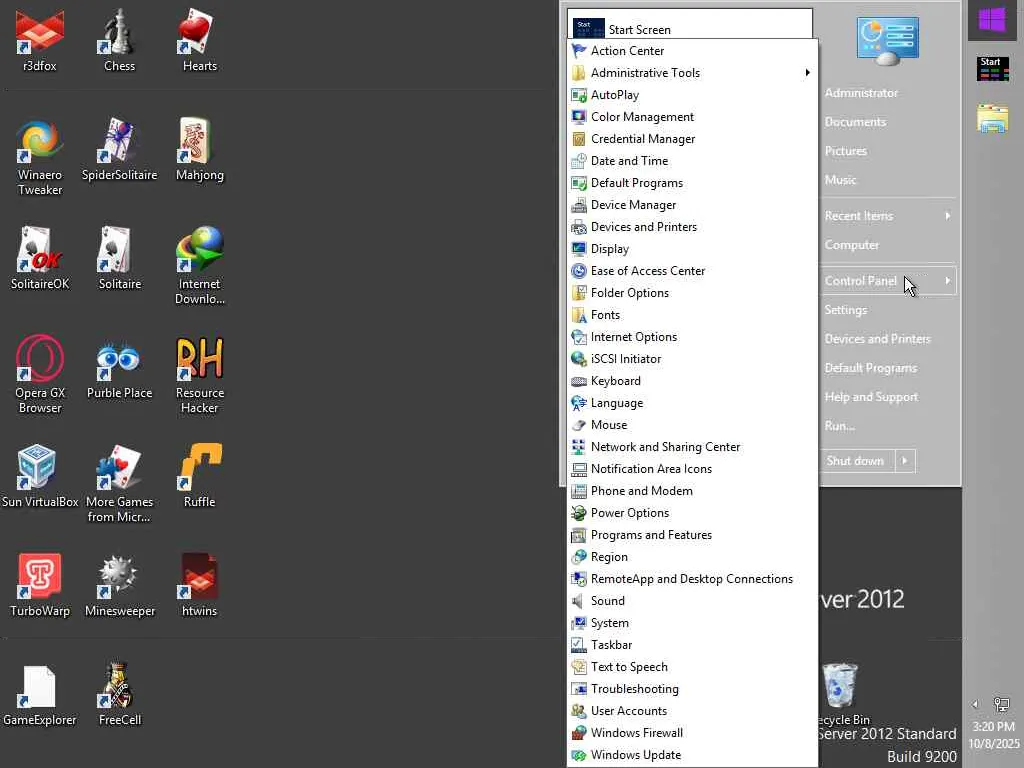Screen dimensions: 1024x768
Task: Open User Accounts menu item
Action: [x=692, y=711]
